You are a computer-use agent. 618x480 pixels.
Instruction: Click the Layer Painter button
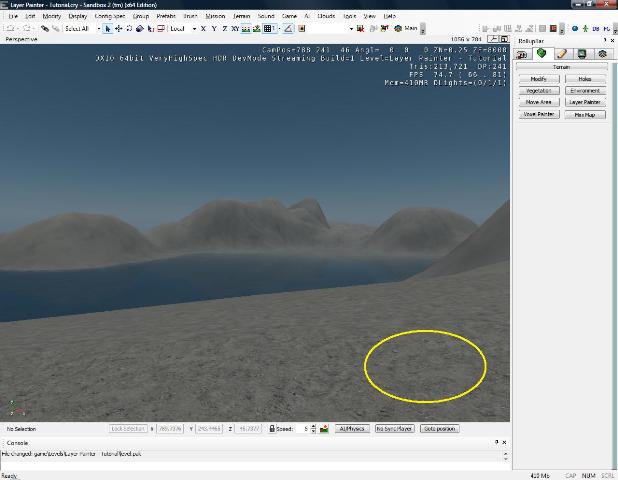[x=584, y=102]
